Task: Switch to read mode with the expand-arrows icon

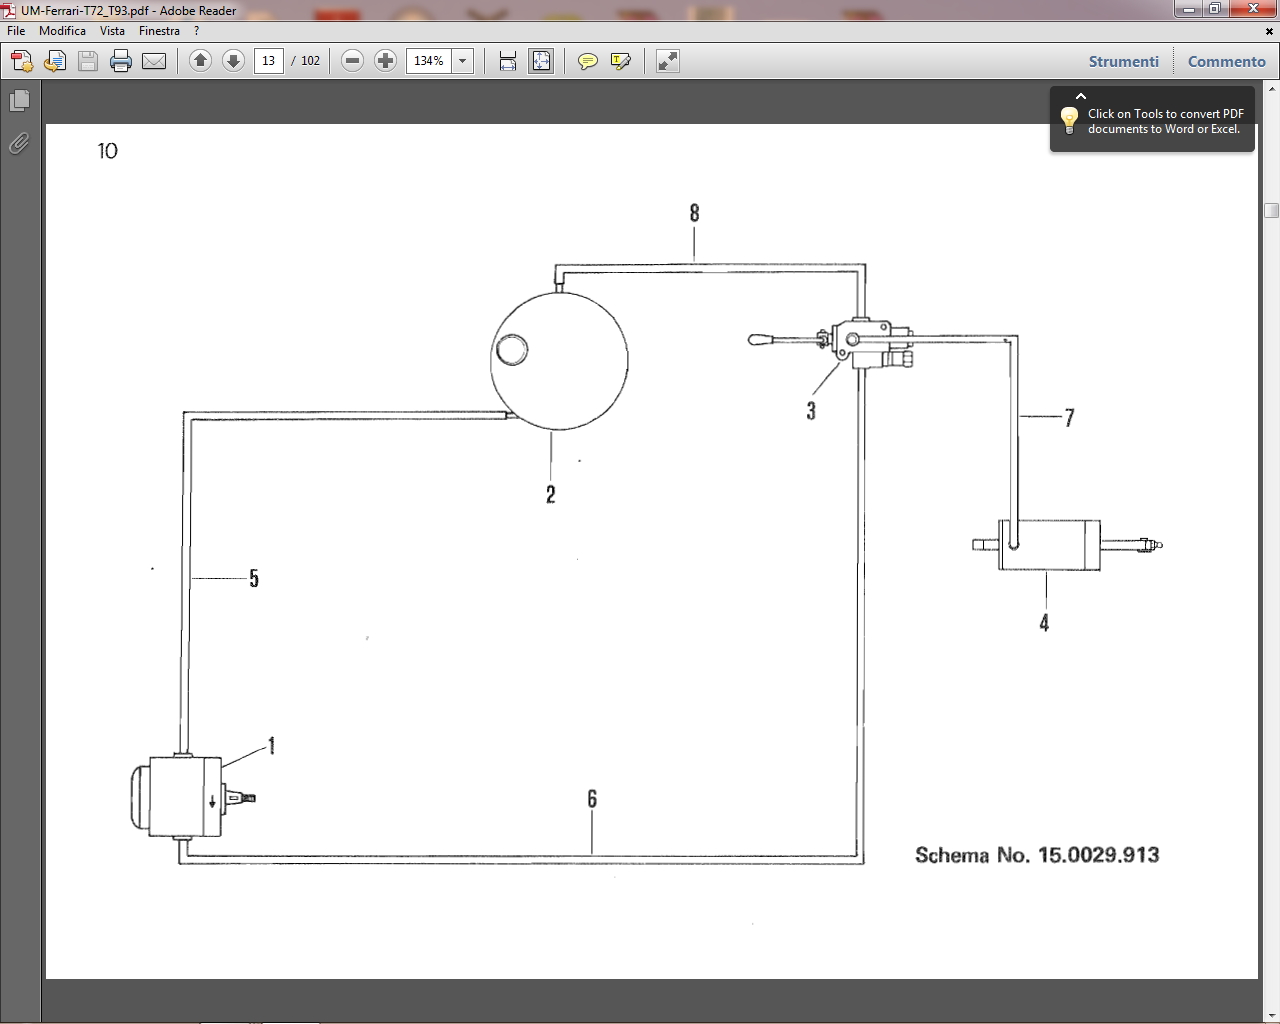Action: (667, 61)
